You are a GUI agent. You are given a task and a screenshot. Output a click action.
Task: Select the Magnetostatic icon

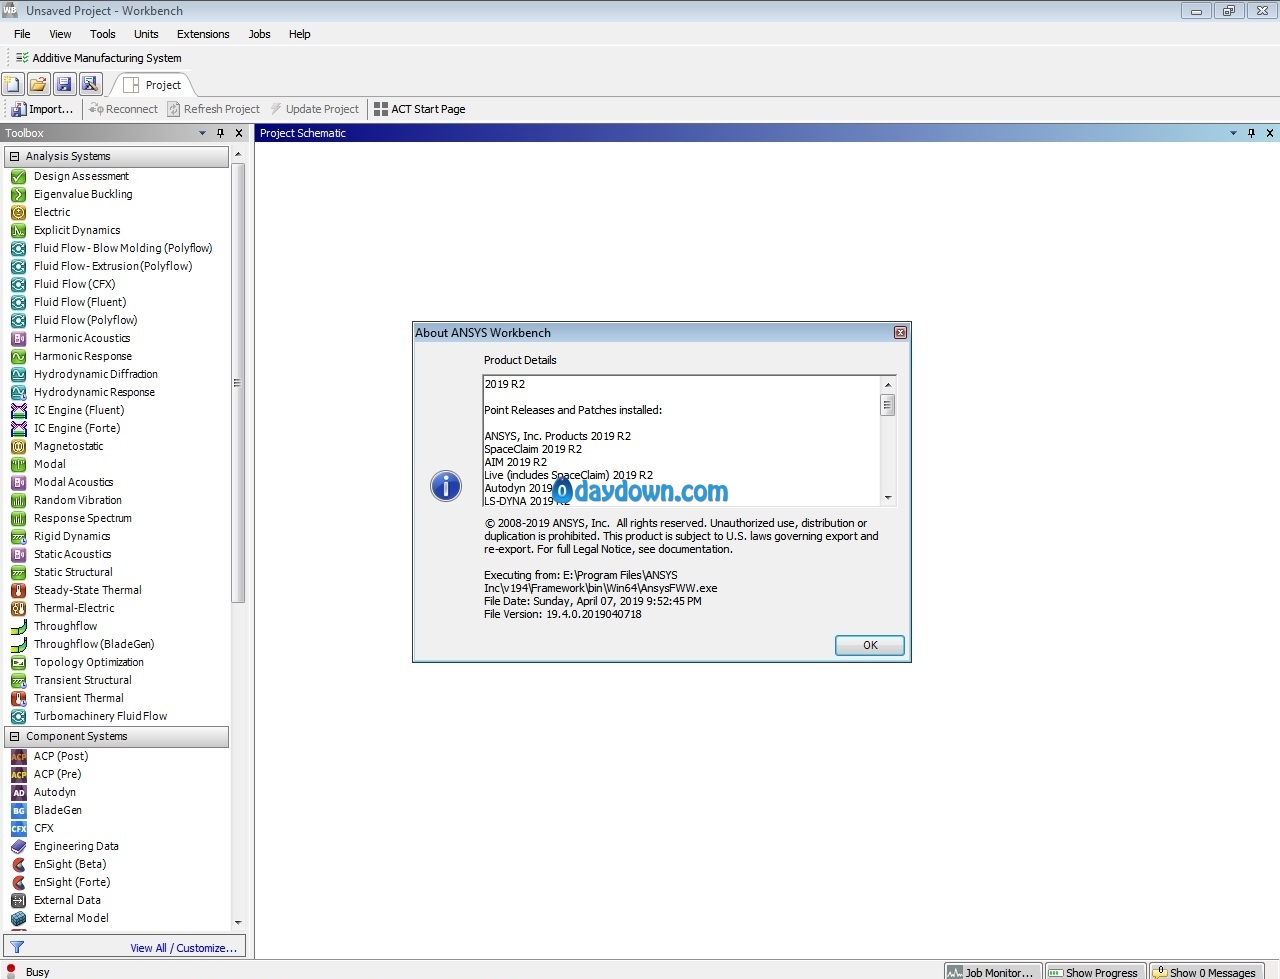click(x=18, y=446)
